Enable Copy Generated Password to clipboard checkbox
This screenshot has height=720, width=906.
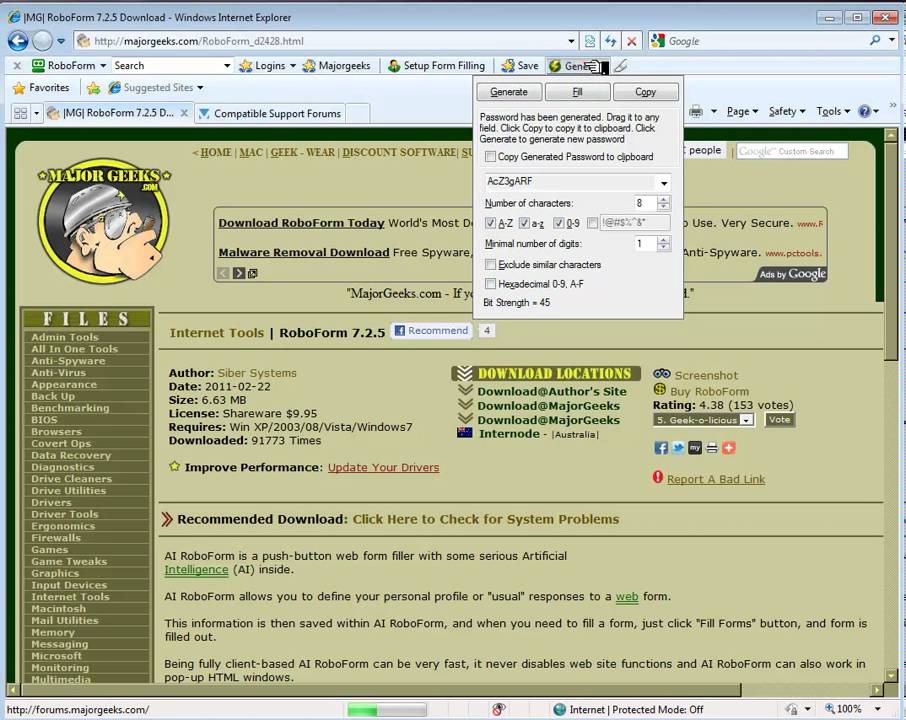(x=490, y=157)
